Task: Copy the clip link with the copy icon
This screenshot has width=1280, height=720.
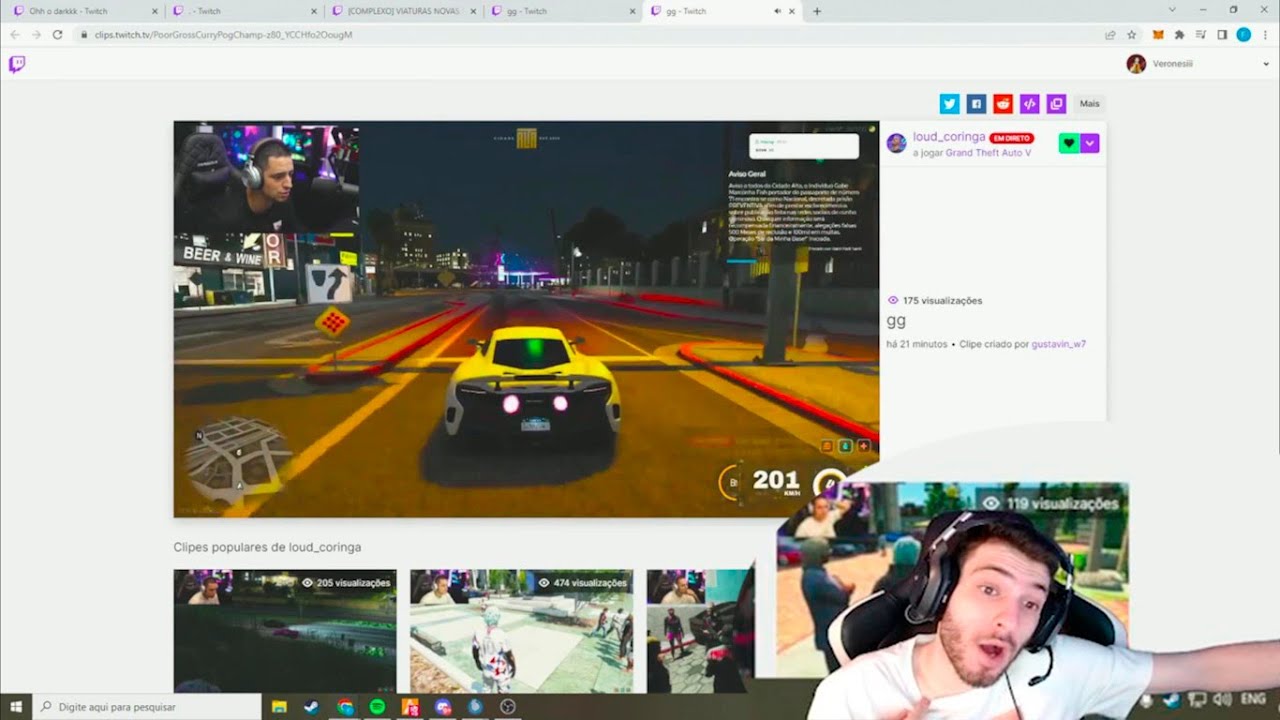Action: point(1056,104)
